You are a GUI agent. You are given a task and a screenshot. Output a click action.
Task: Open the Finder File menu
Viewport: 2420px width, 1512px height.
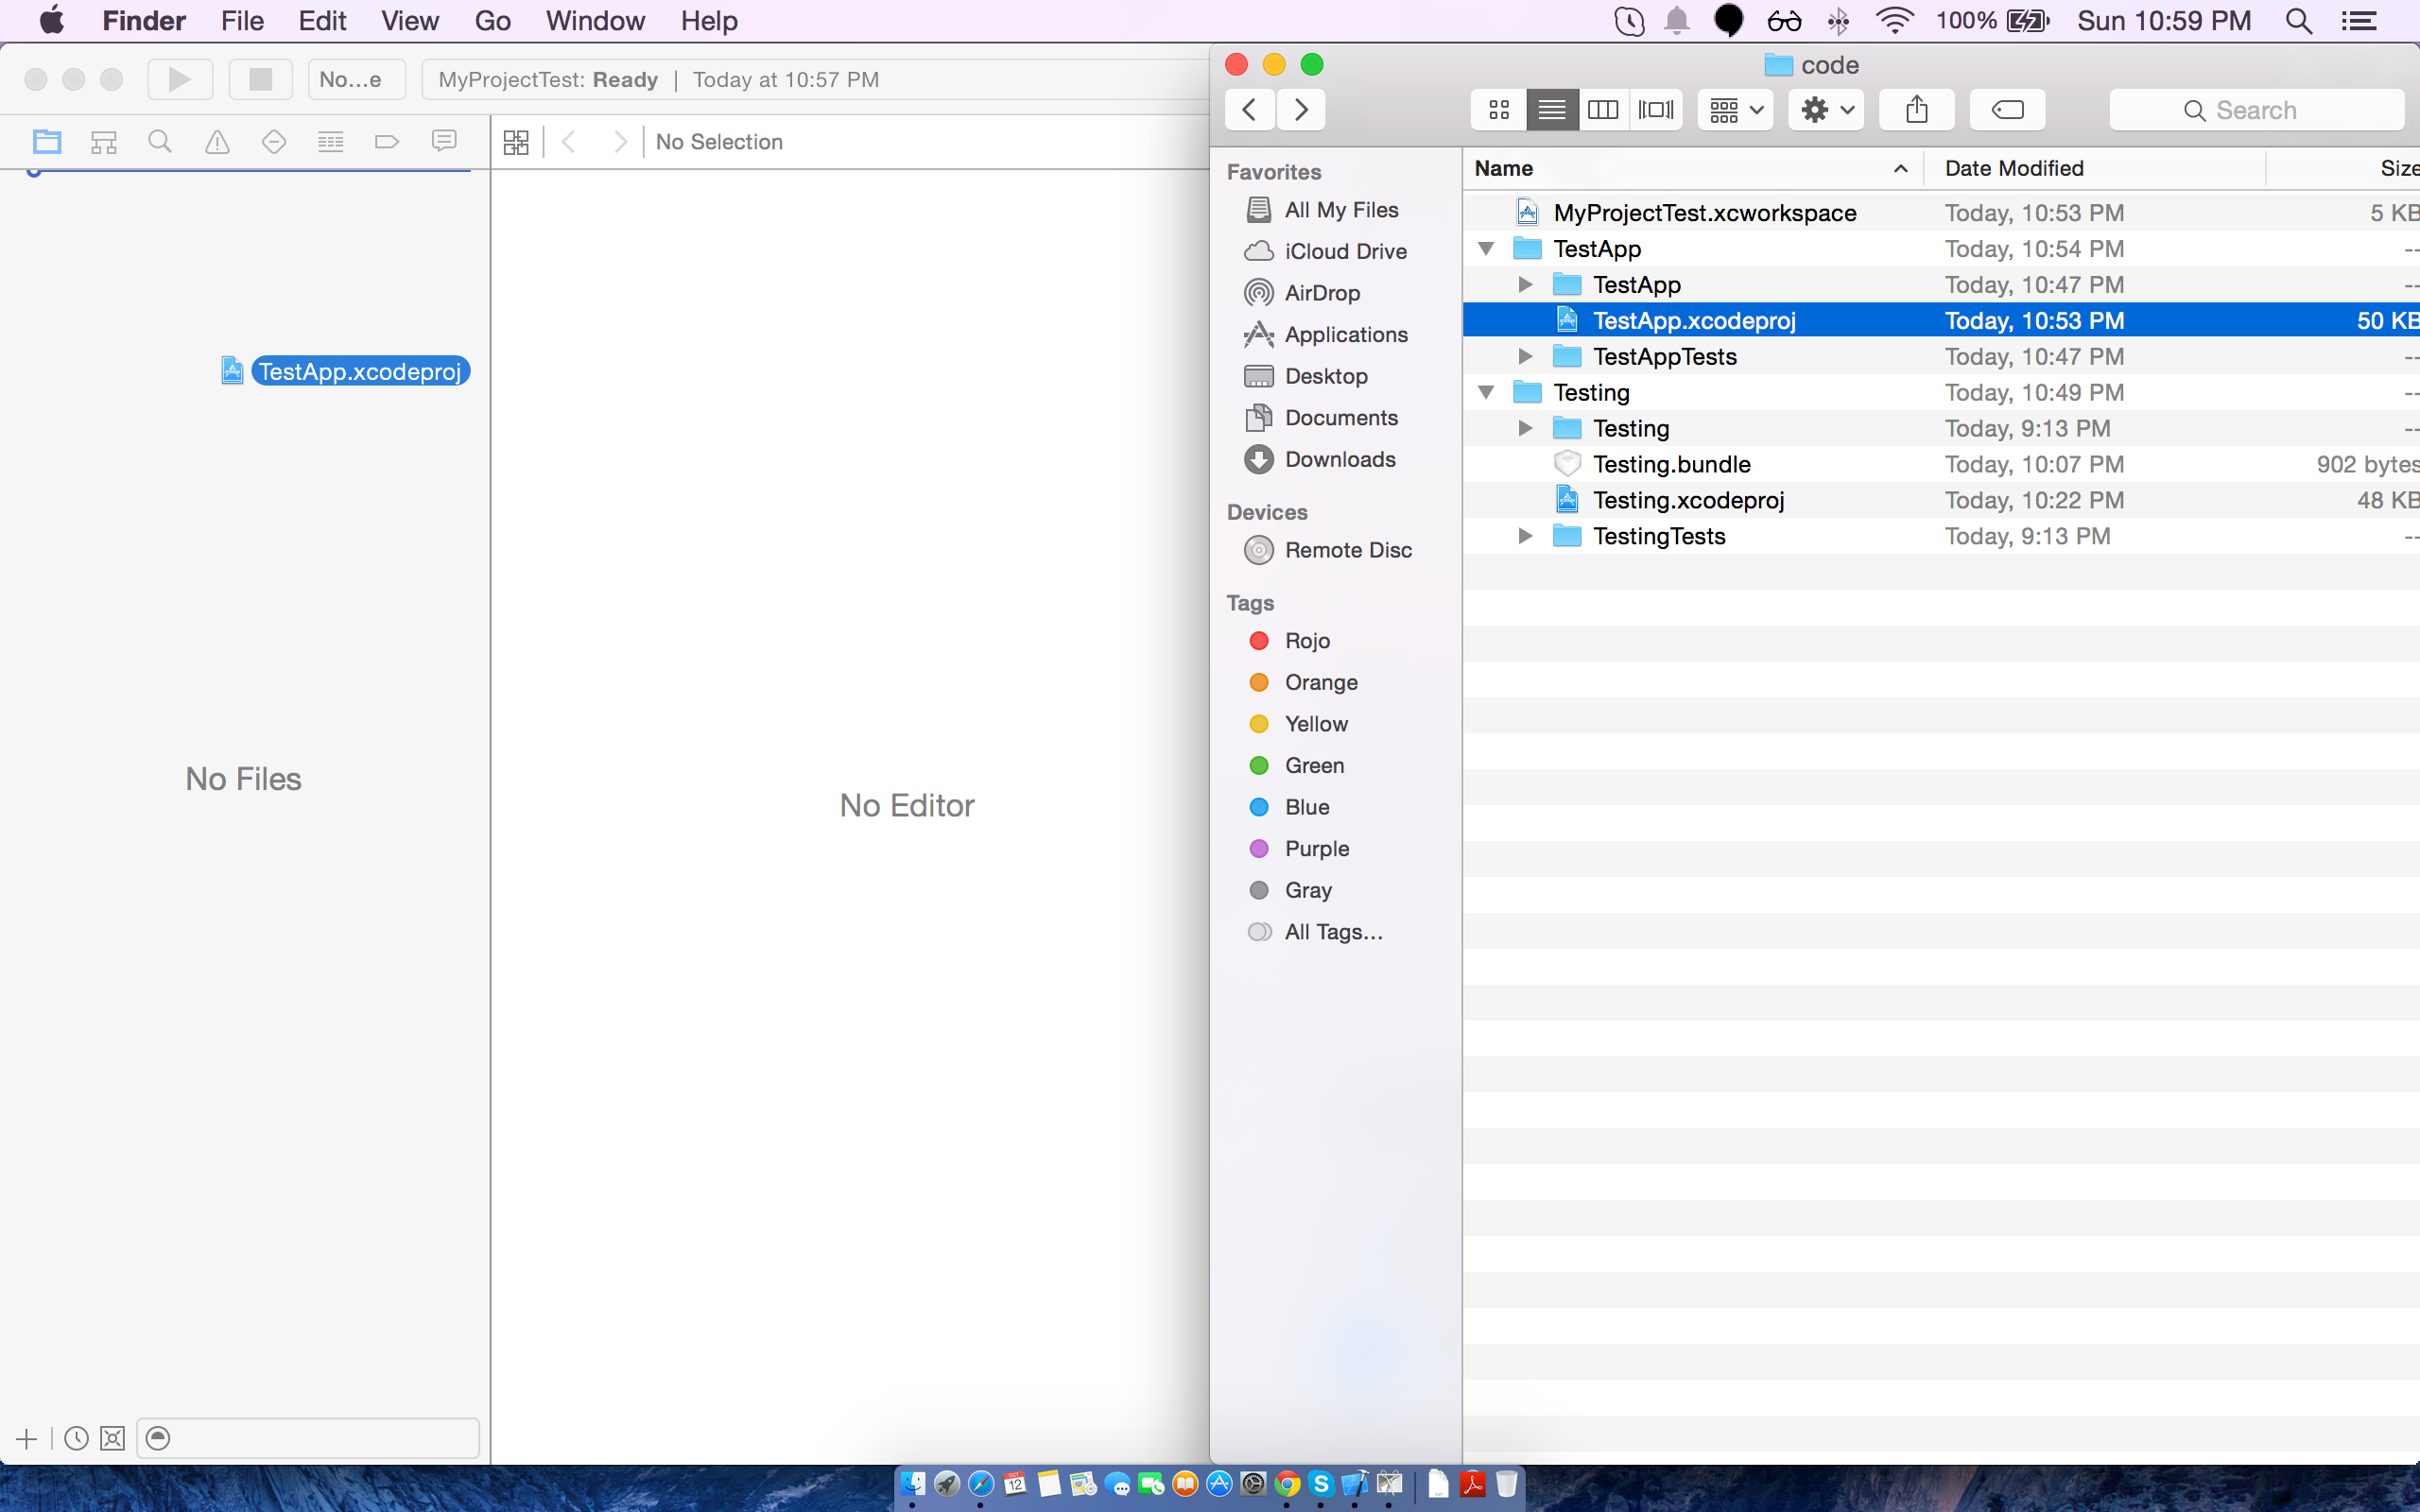(x=242, y=21)
